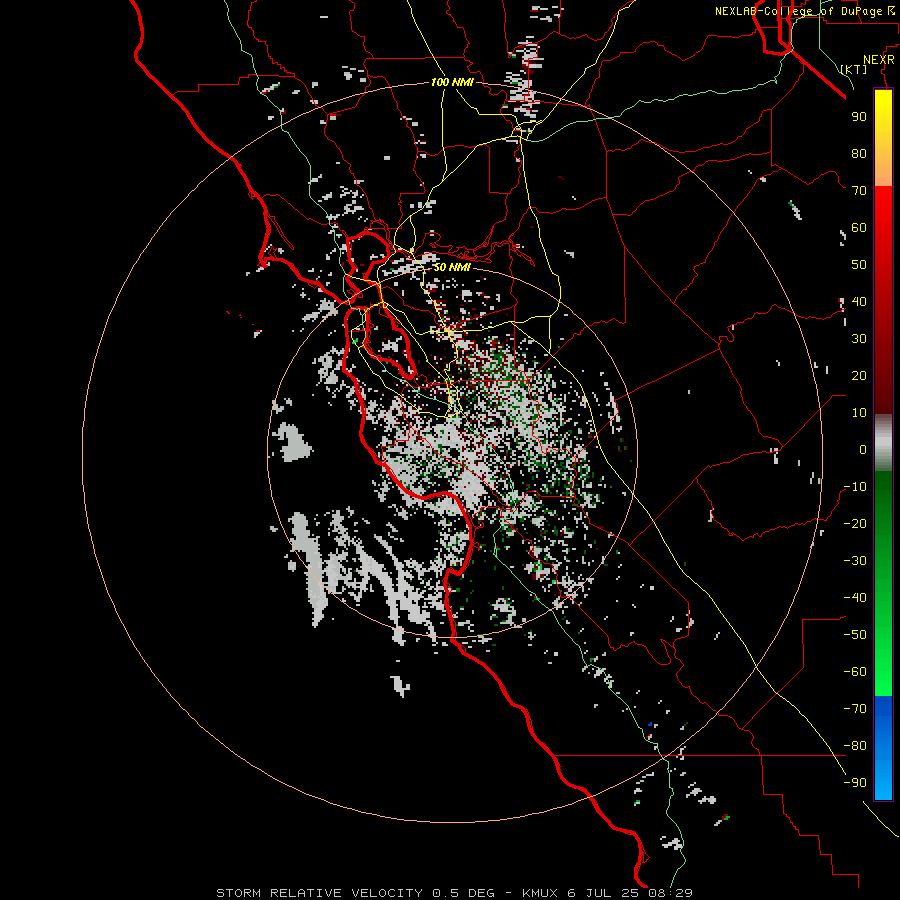Click the -60 scale value
This screenshot has width=900, height=900.
855,672
